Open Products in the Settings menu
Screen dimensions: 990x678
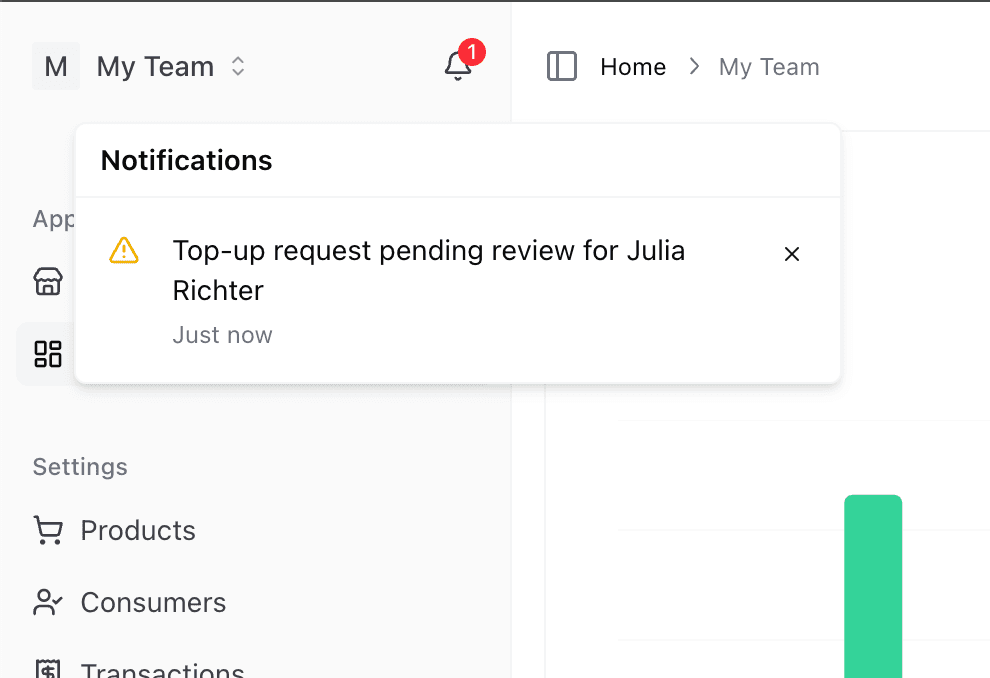point(138,530)
